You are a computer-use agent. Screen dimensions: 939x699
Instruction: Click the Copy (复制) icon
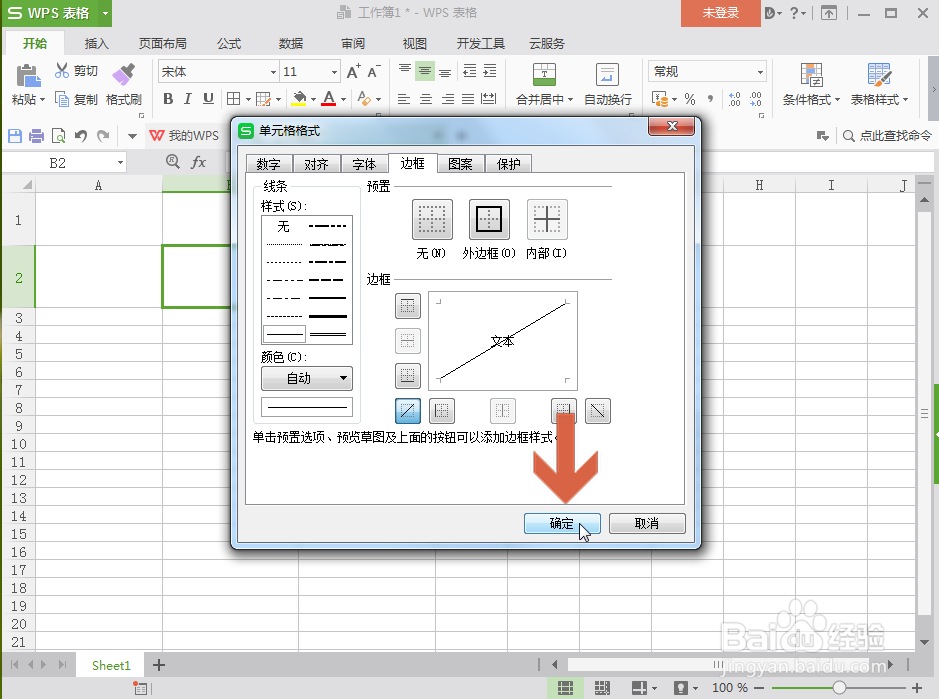(62, 99)
